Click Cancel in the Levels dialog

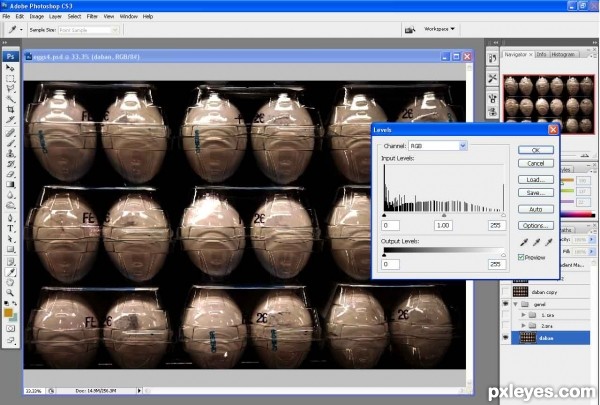(536, 163)
